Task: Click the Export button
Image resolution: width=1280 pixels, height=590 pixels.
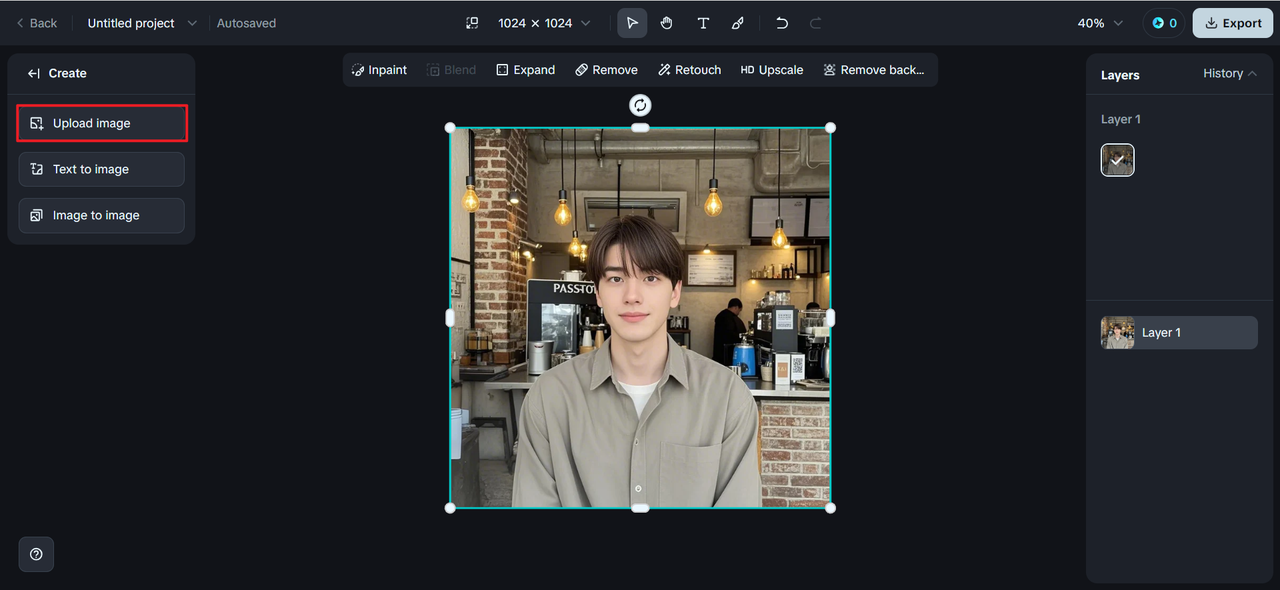Action: (x=1232, y=23)
